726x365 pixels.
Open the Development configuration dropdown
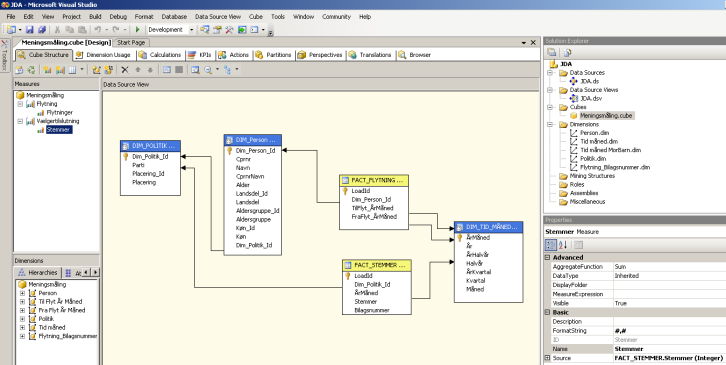[191, 30]
